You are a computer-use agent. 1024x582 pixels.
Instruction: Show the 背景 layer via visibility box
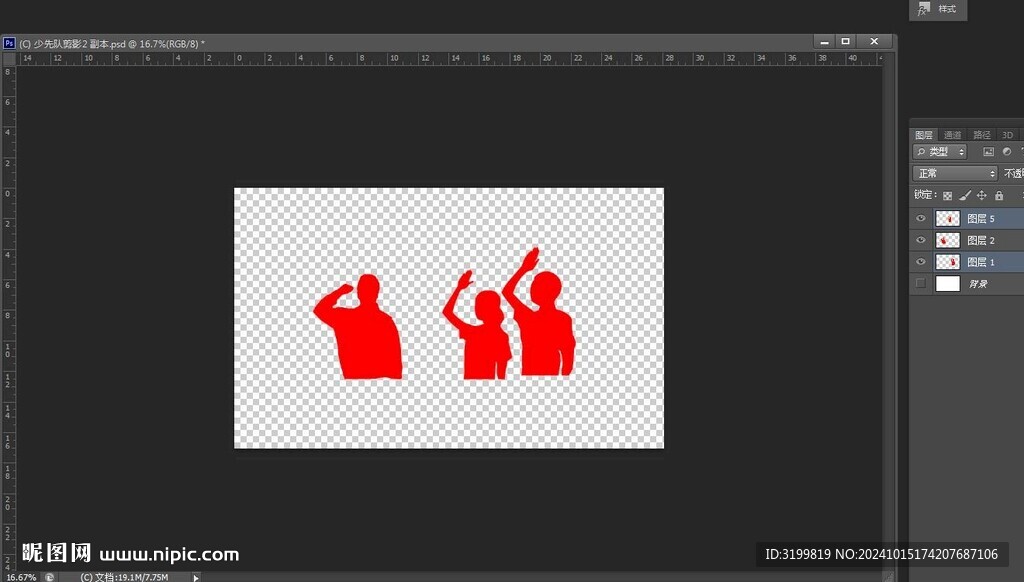[921, 283]
